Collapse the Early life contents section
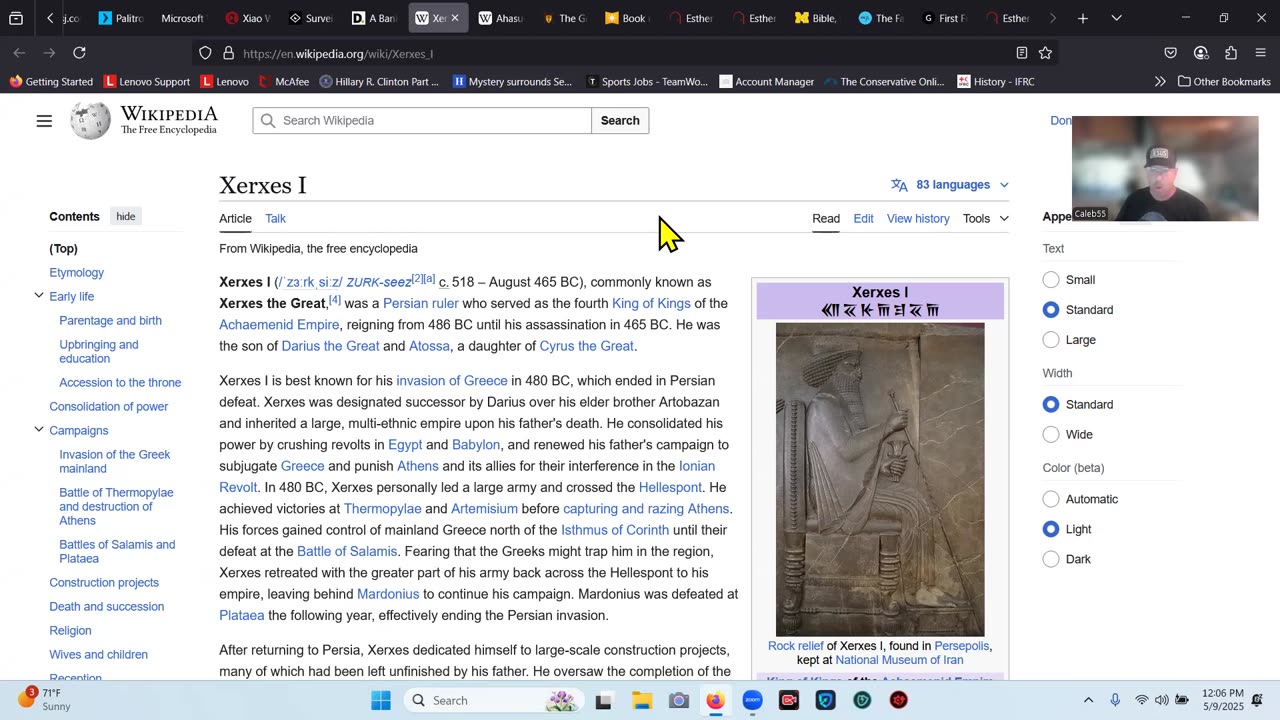The width and height of the screenshot is (1280, 720). [x=39, y=296]
